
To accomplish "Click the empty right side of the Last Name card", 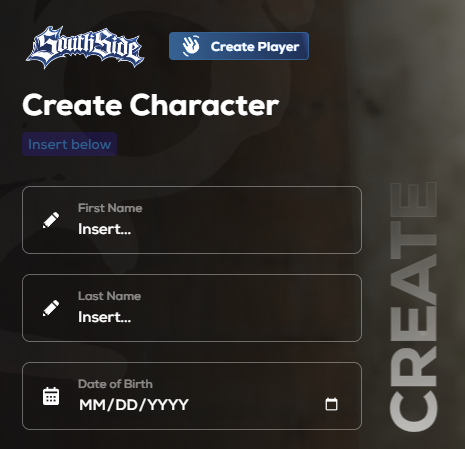I will (x=283, y=308).
